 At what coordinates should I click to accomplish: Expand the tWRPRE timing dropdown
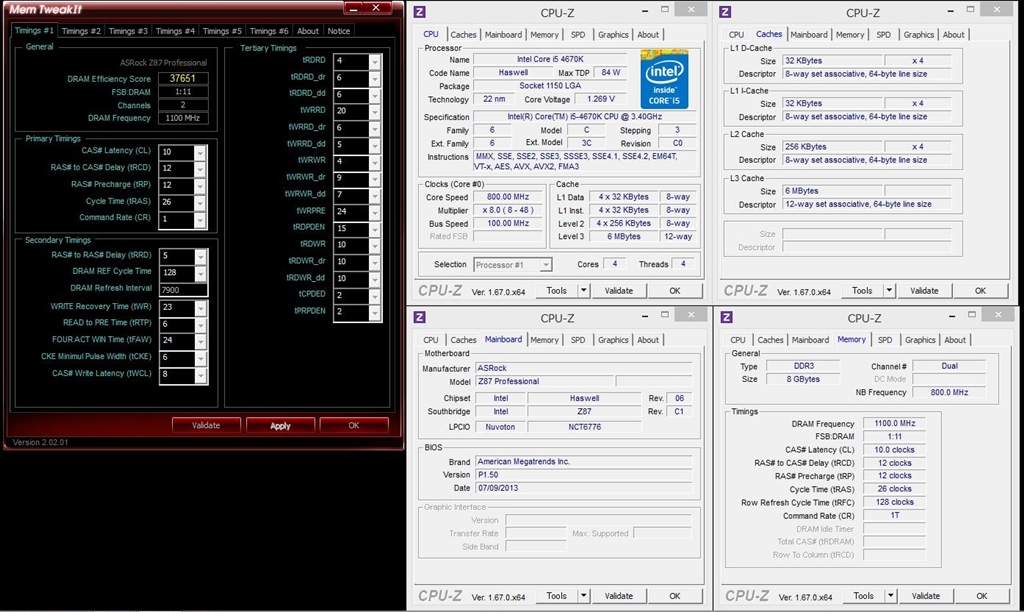point(375,211)
